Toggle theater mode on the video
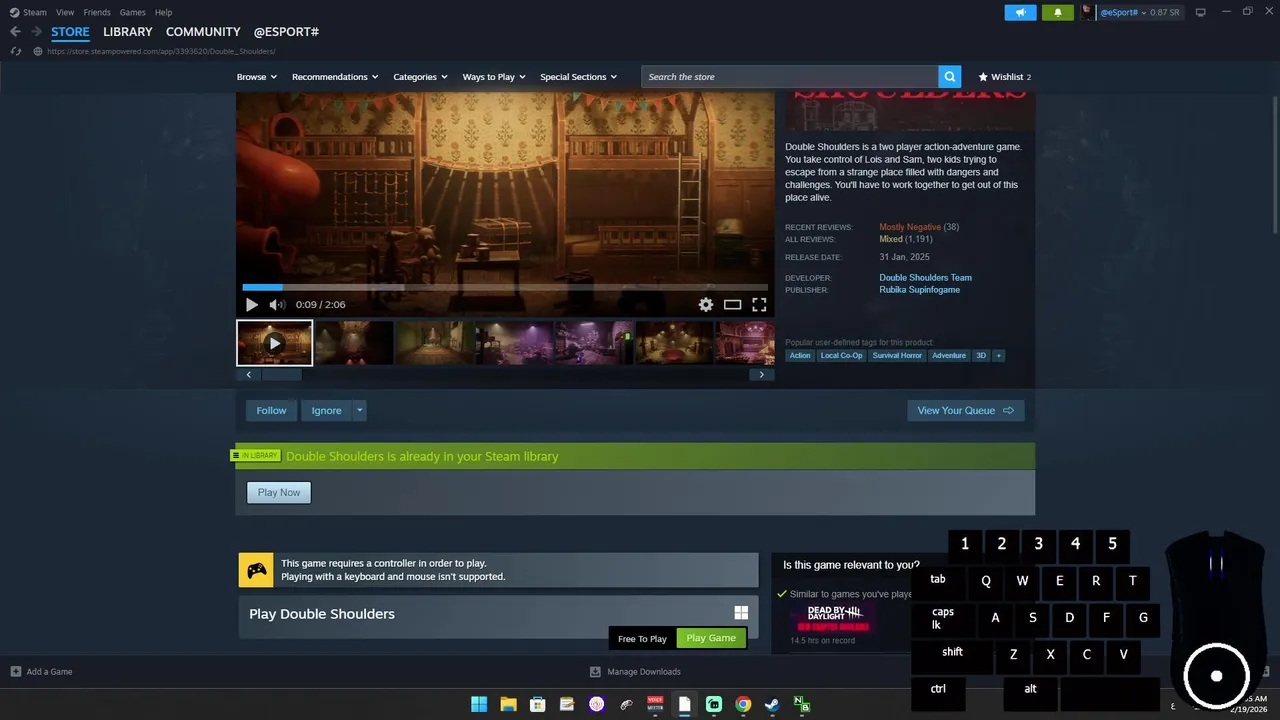Image resolution: width=1280 pixels, height=720 pixels. click(733, 305)
